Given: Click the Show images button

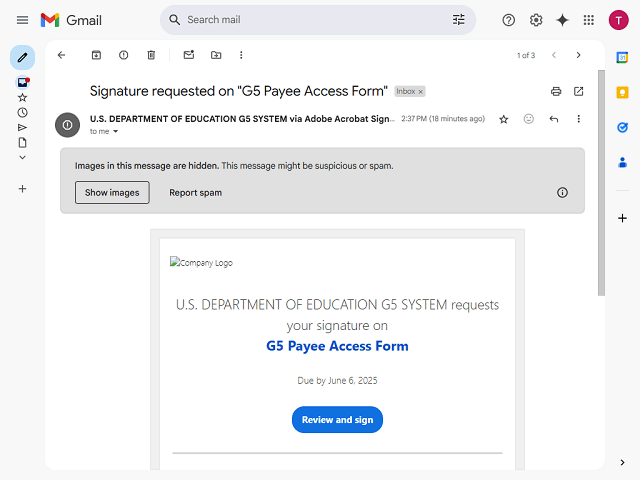Looking at the screenshot, I should click(112, 192).
